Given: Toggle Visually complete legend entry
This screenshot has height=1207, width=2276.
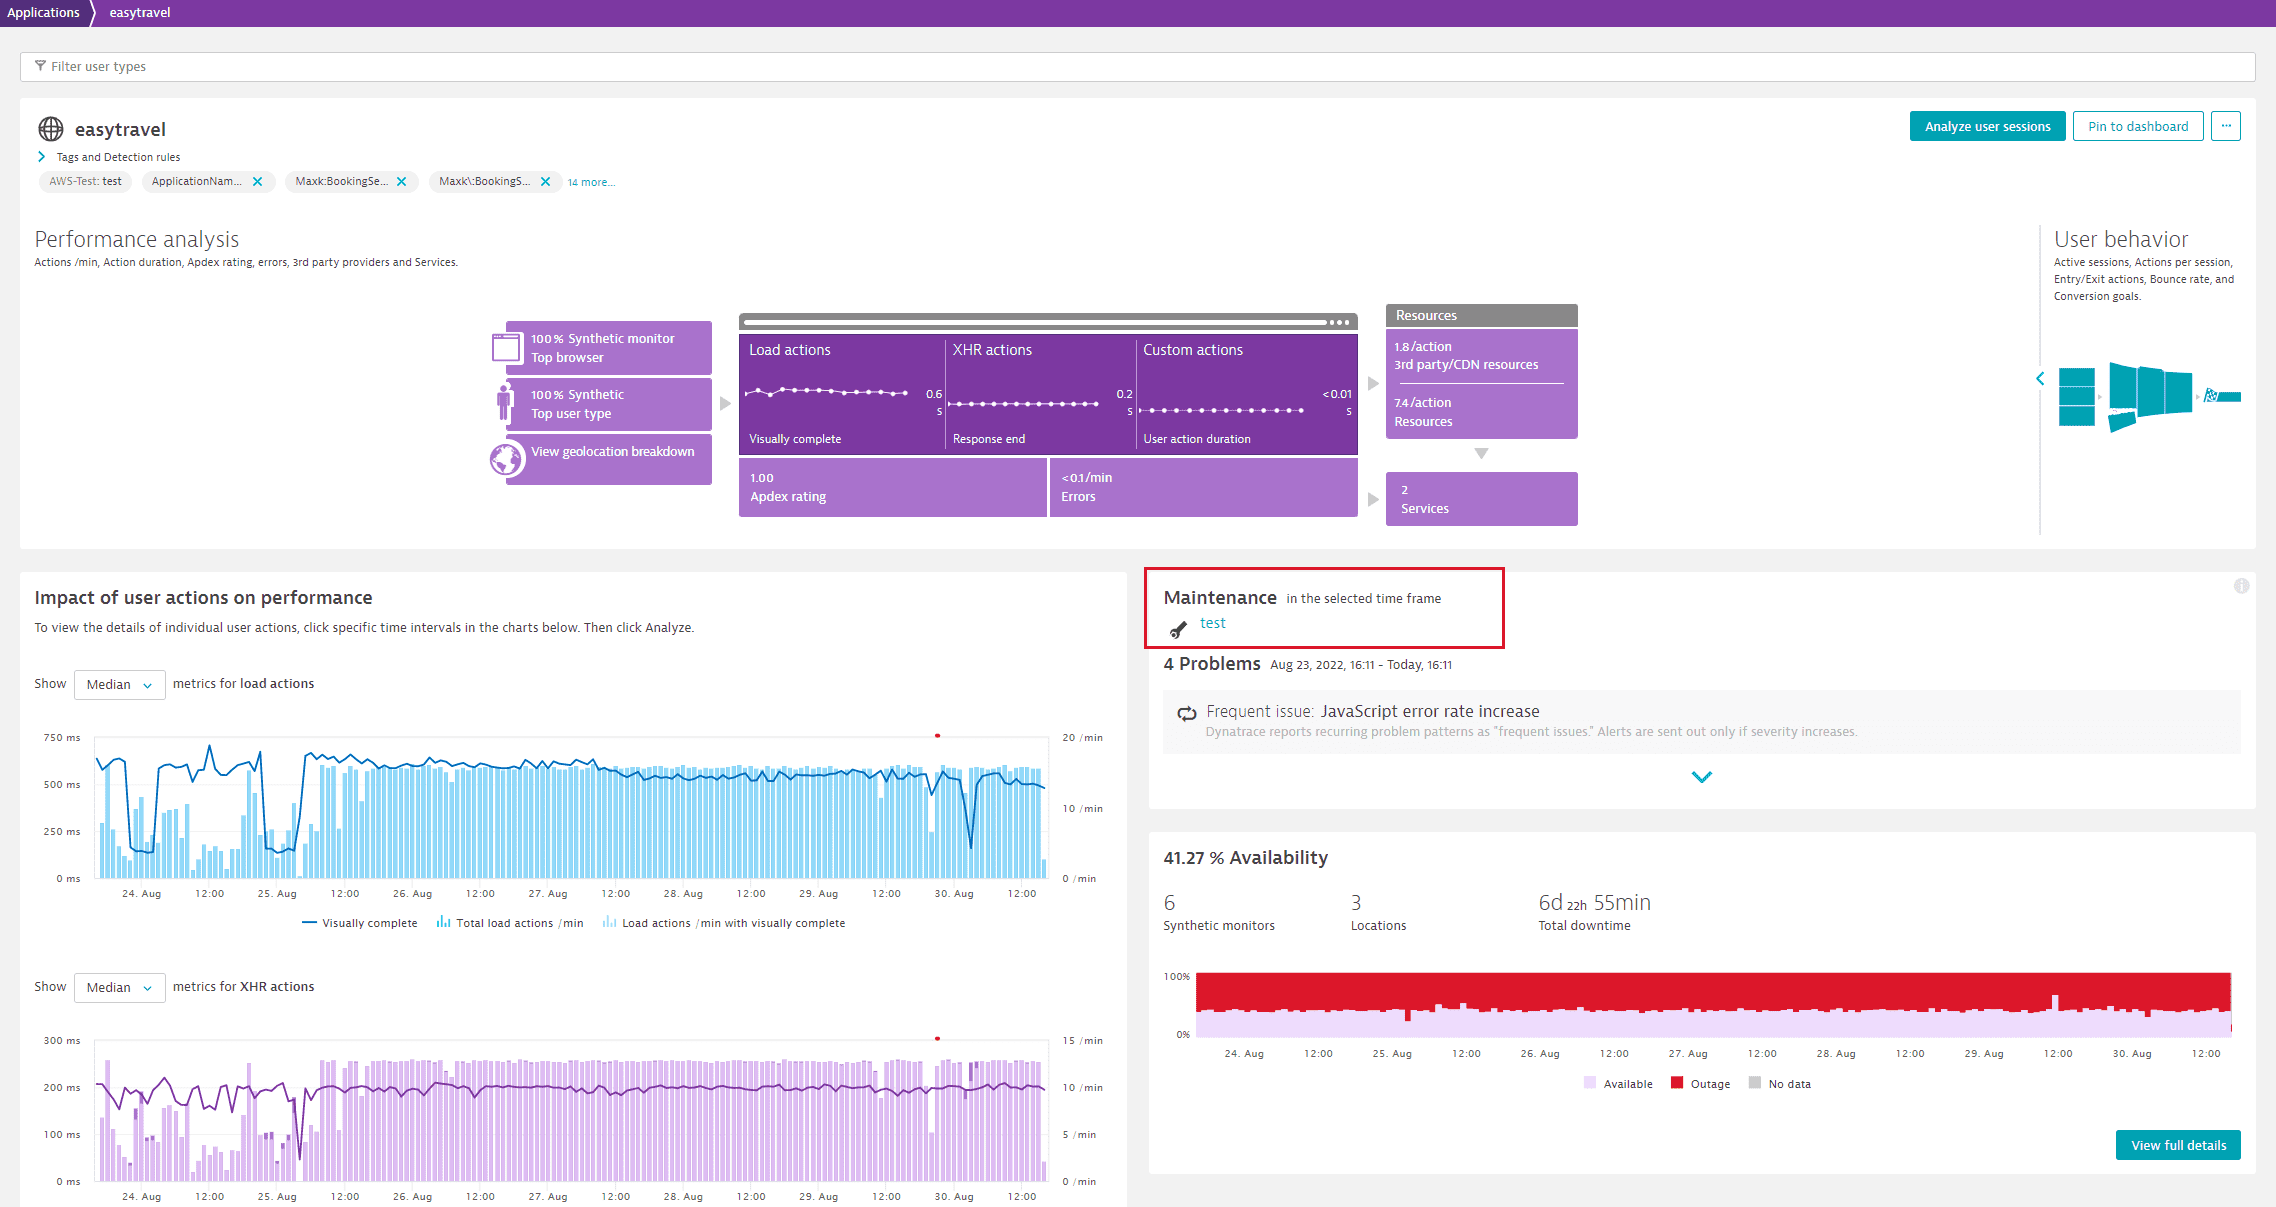Looking at the screenshot, I should (x=359, y=923).
